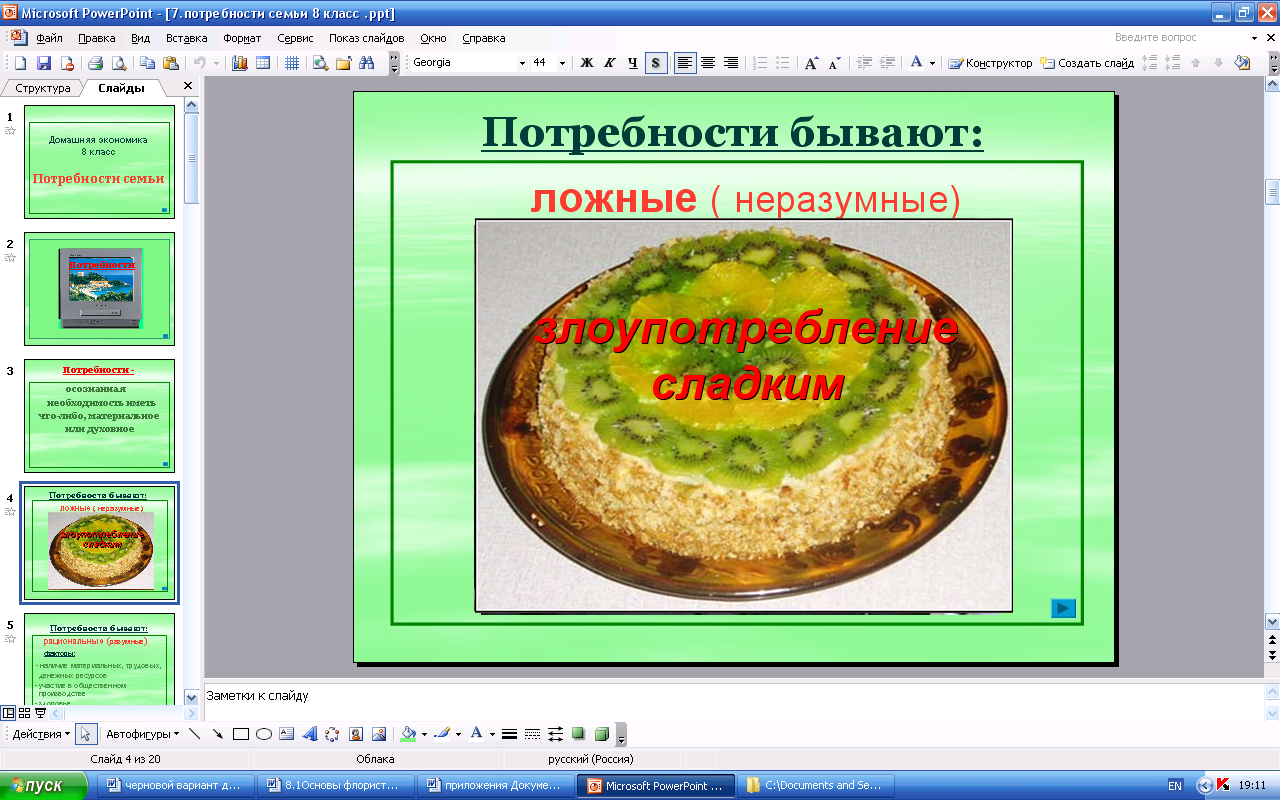The image size is (1280, 800).
Task: Increase font size with large A icon
Action: [812, 63]
